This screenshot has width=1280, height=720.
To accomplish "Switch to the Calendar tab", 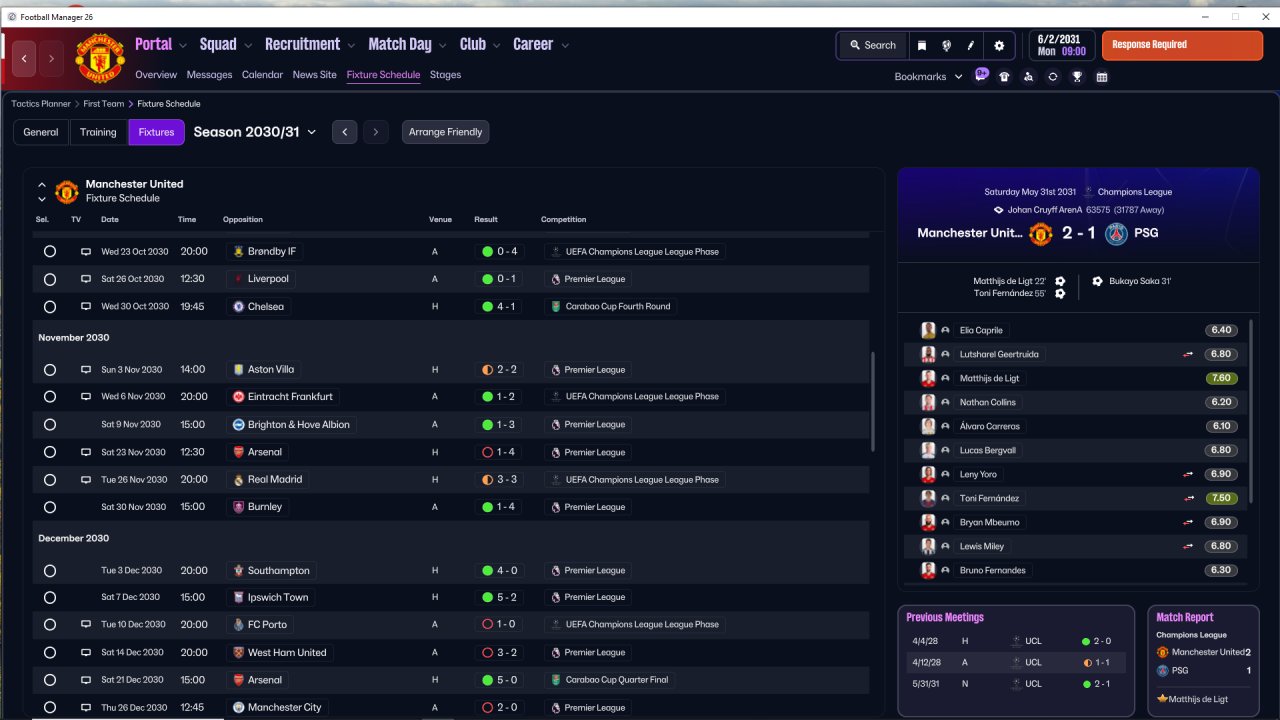I will tap(262, 75).
